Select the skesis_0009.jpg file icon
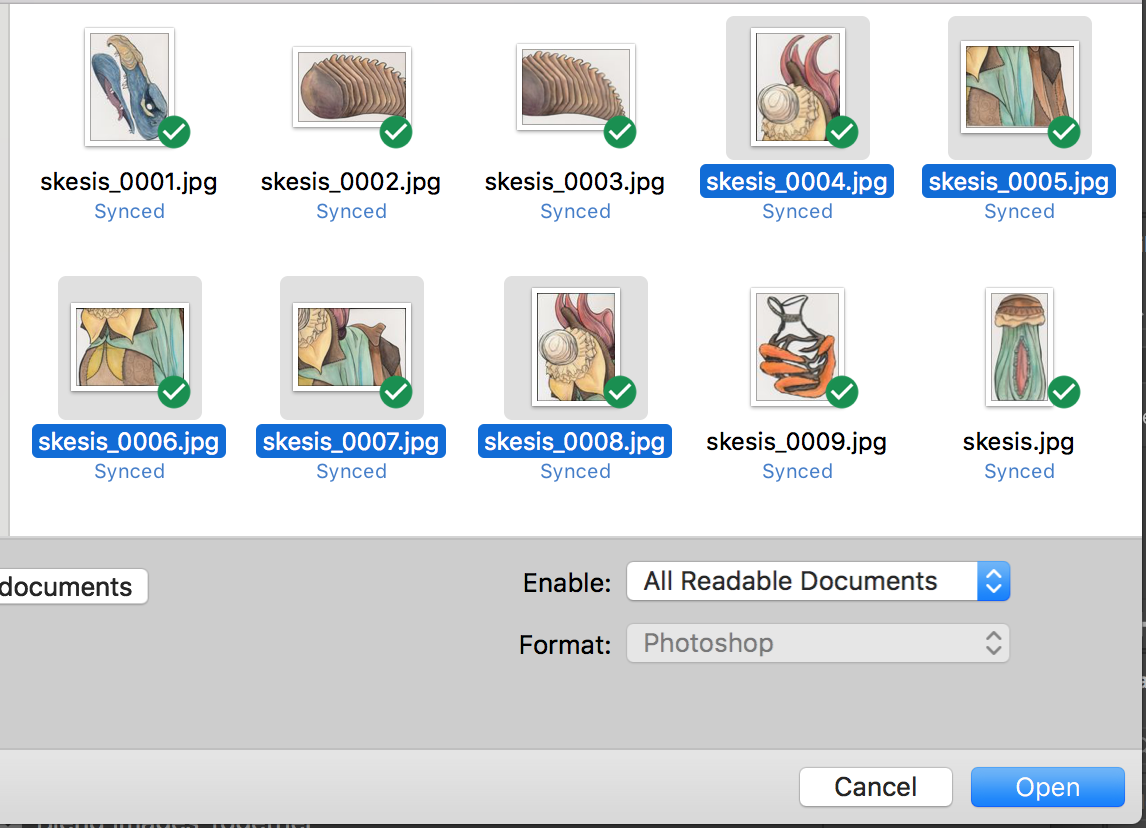 pos(797,347)
